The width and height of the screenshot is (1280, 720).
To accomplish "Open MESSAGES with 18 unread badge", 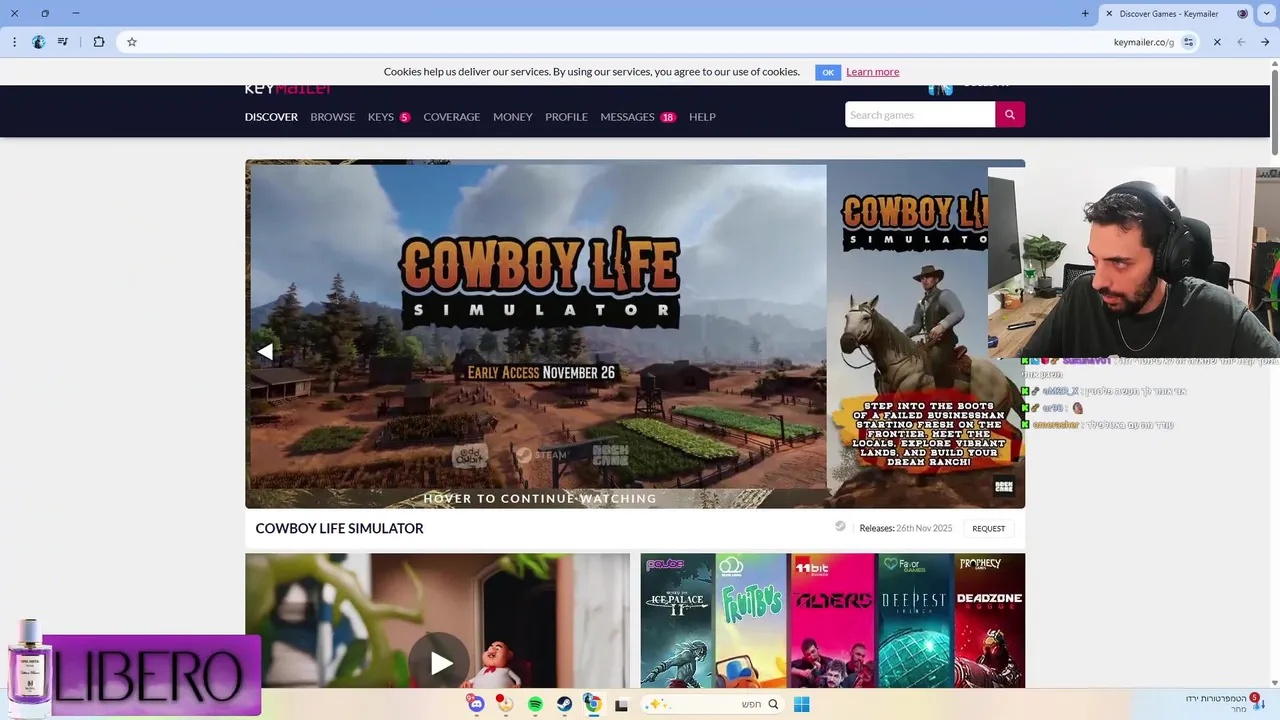I will (x=638, y=117).
